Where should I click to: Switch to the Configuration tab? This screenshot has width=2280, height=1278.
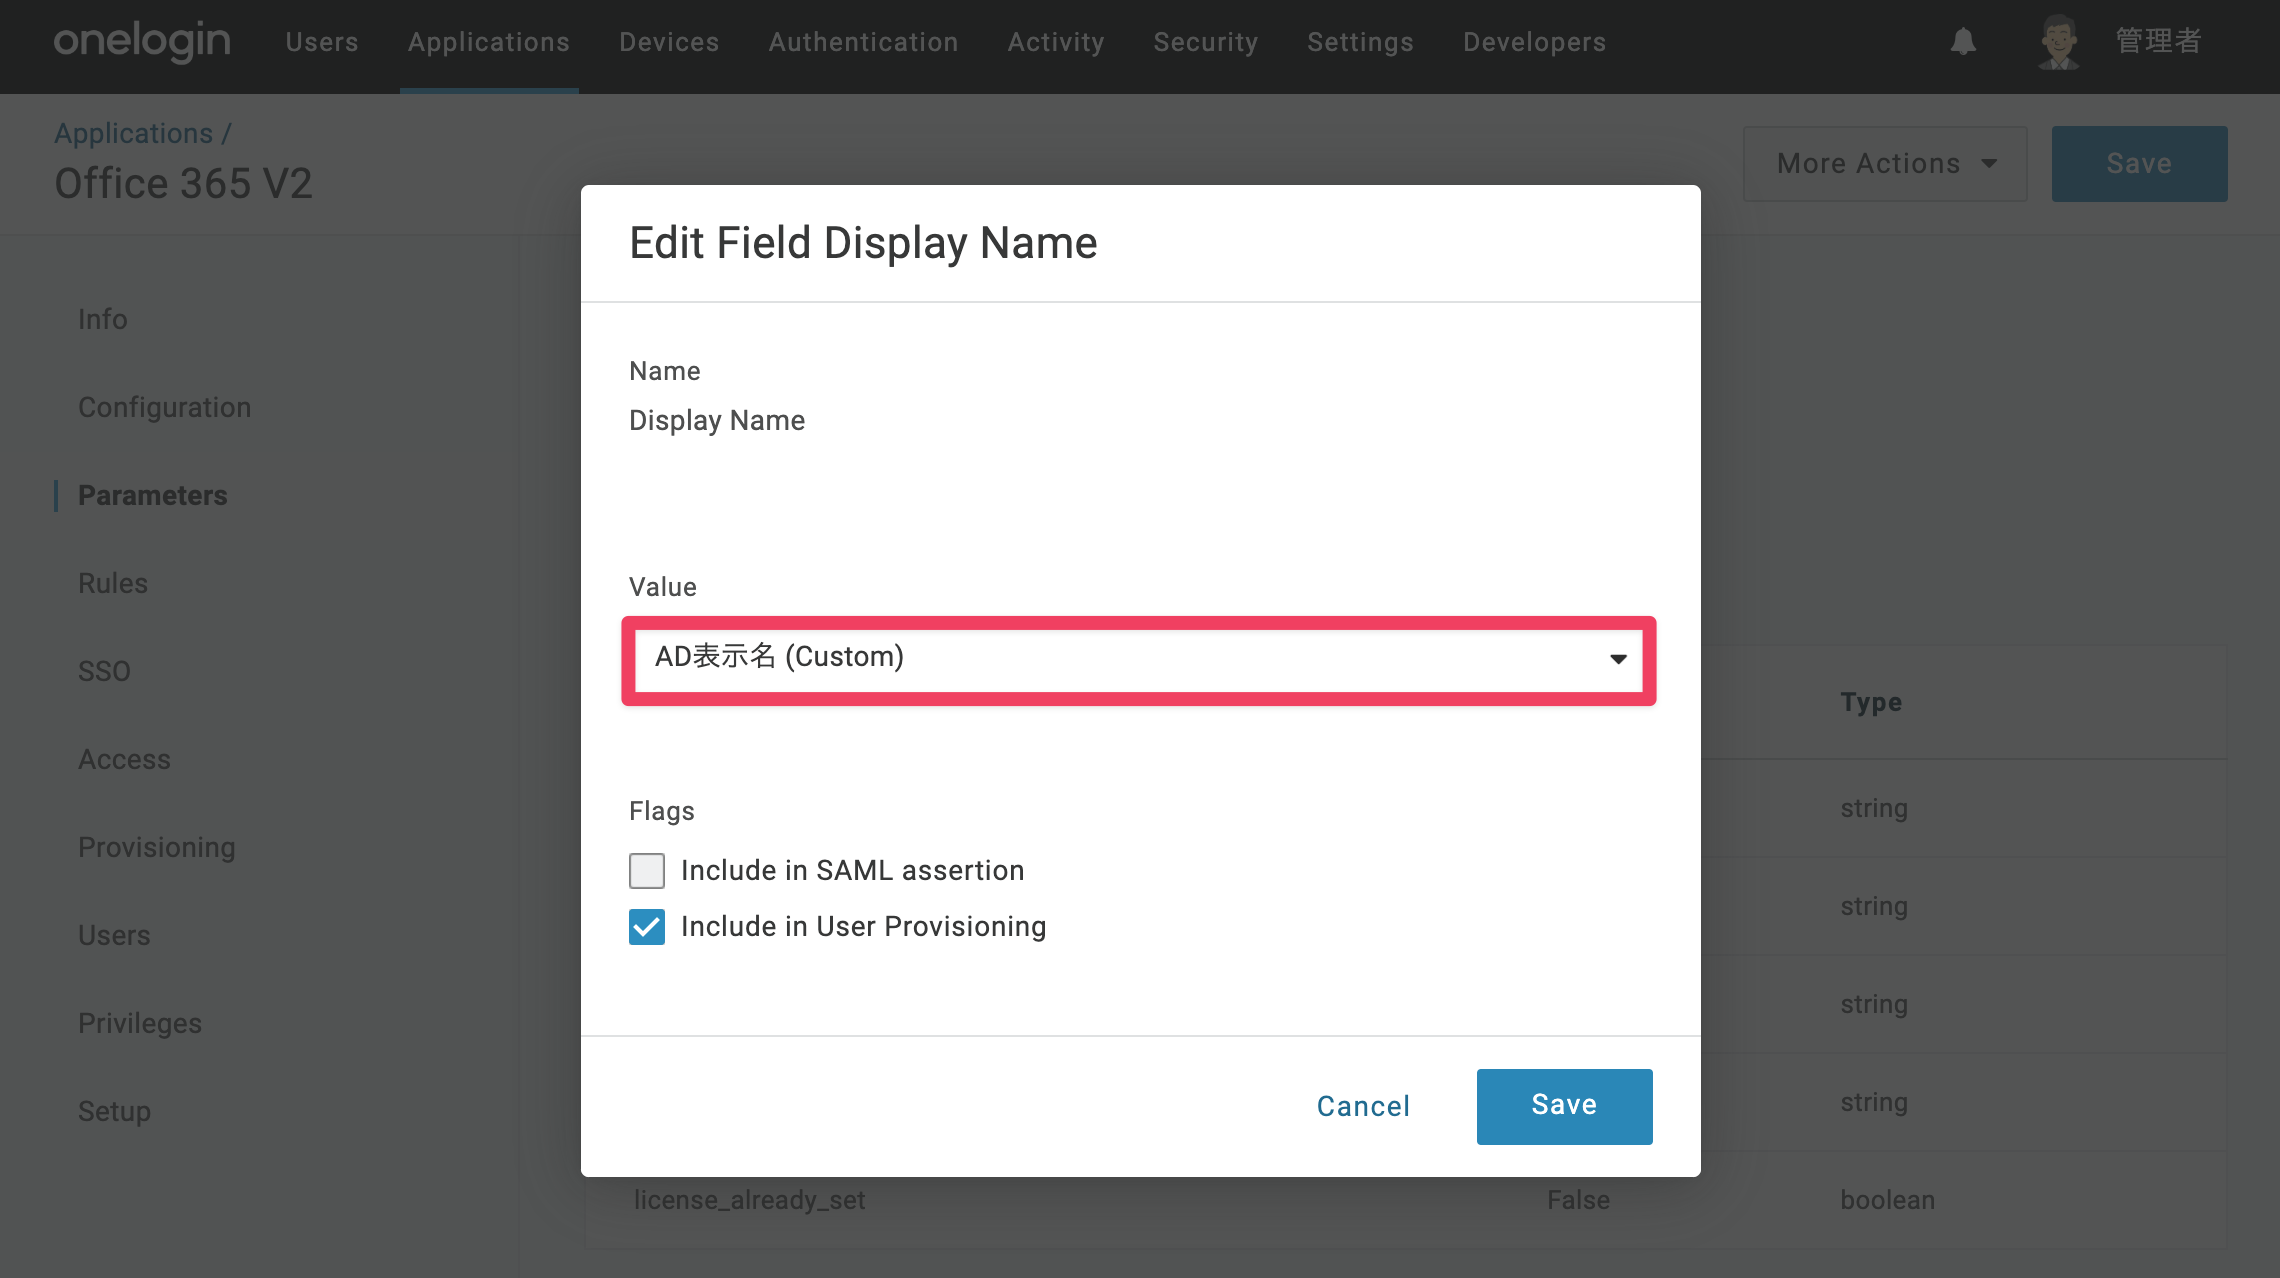click(x=165, y=408)
